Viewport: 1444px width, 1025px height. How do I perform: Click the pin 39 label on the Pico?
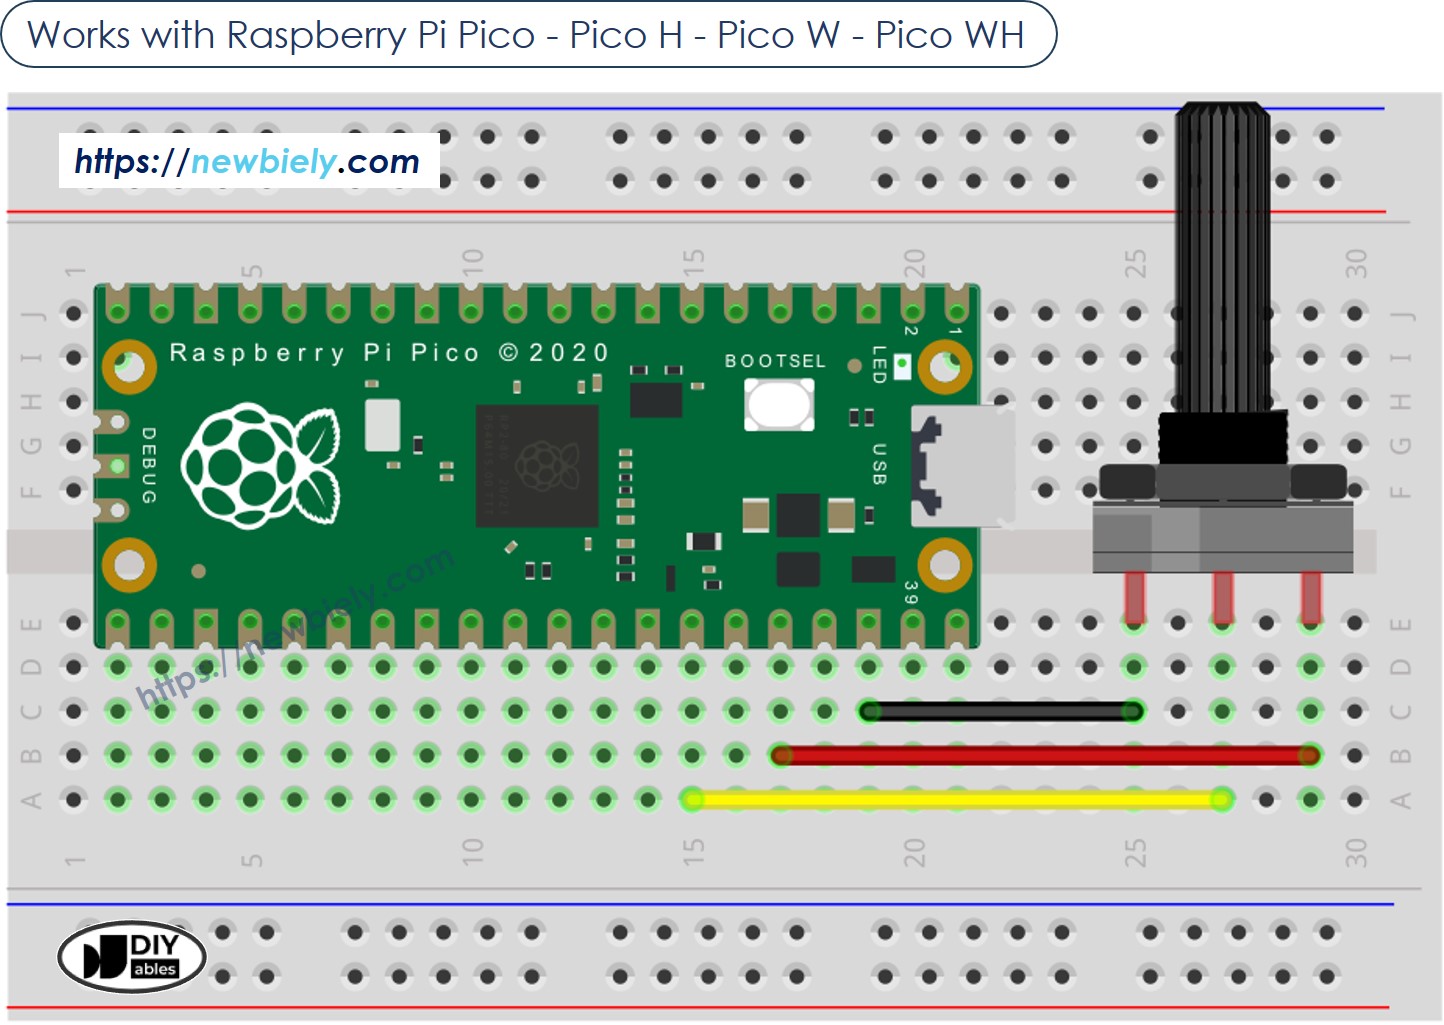pos(911,593)
